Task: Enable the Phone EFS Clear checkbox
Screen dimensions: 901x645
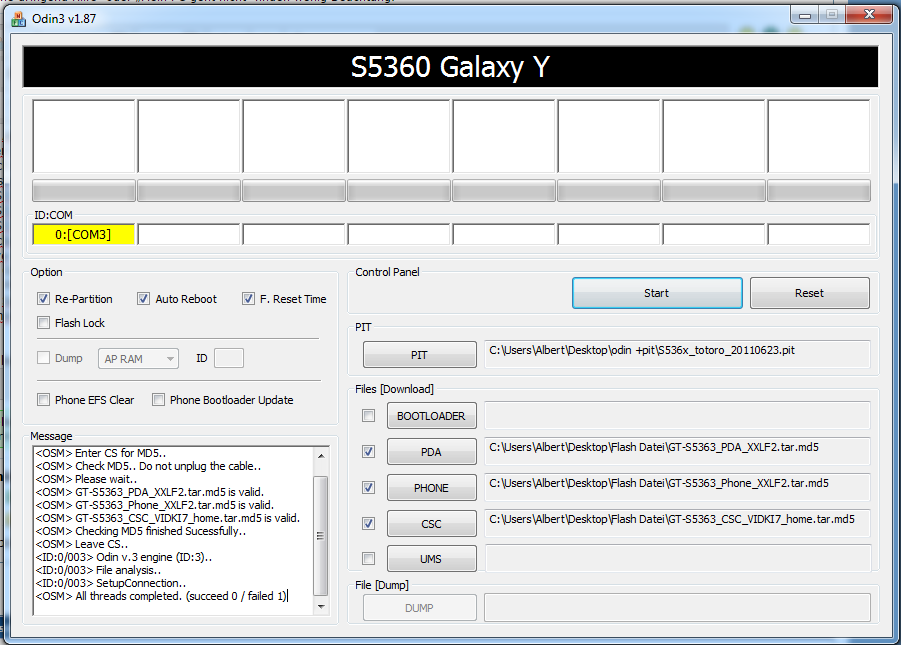Action: tap(43, 400)
